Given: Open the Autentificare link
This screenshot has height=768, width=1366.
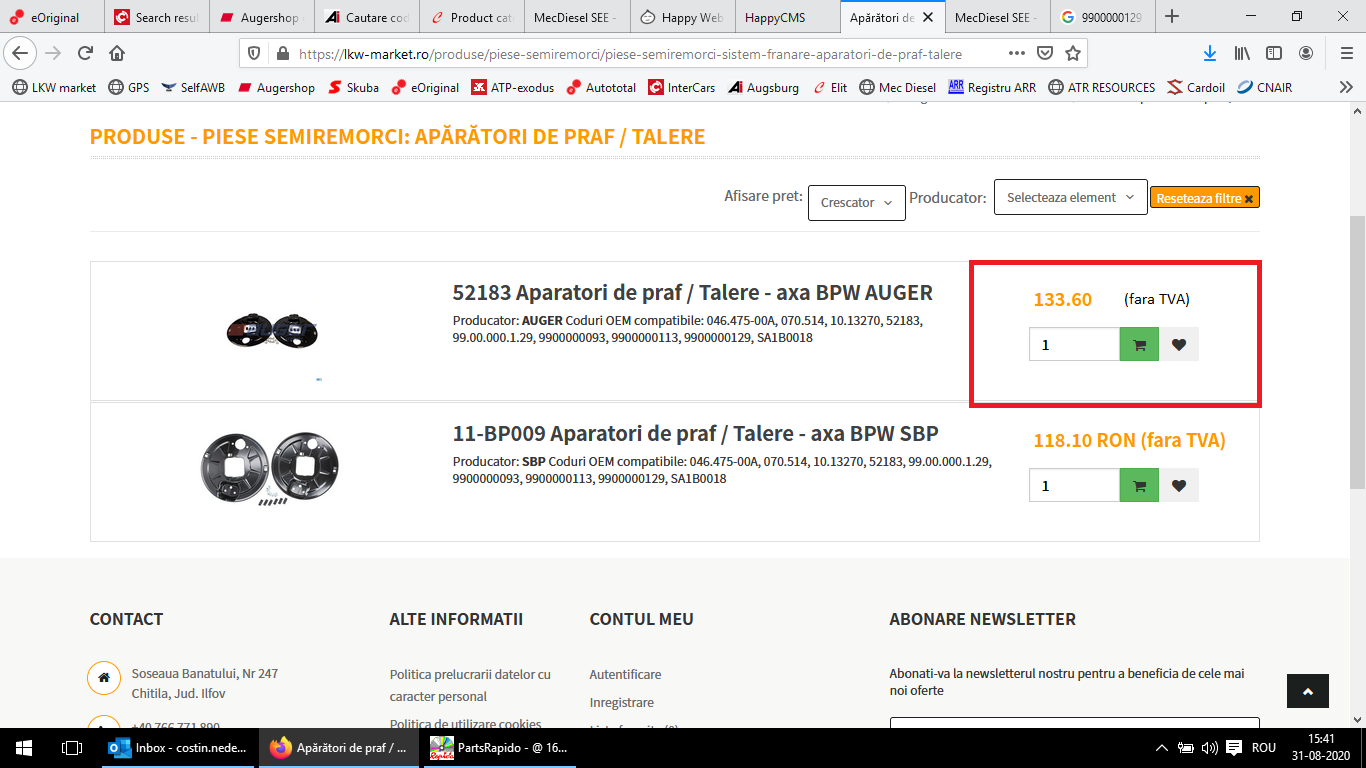Looking at the screenshot, I should 625,674.
